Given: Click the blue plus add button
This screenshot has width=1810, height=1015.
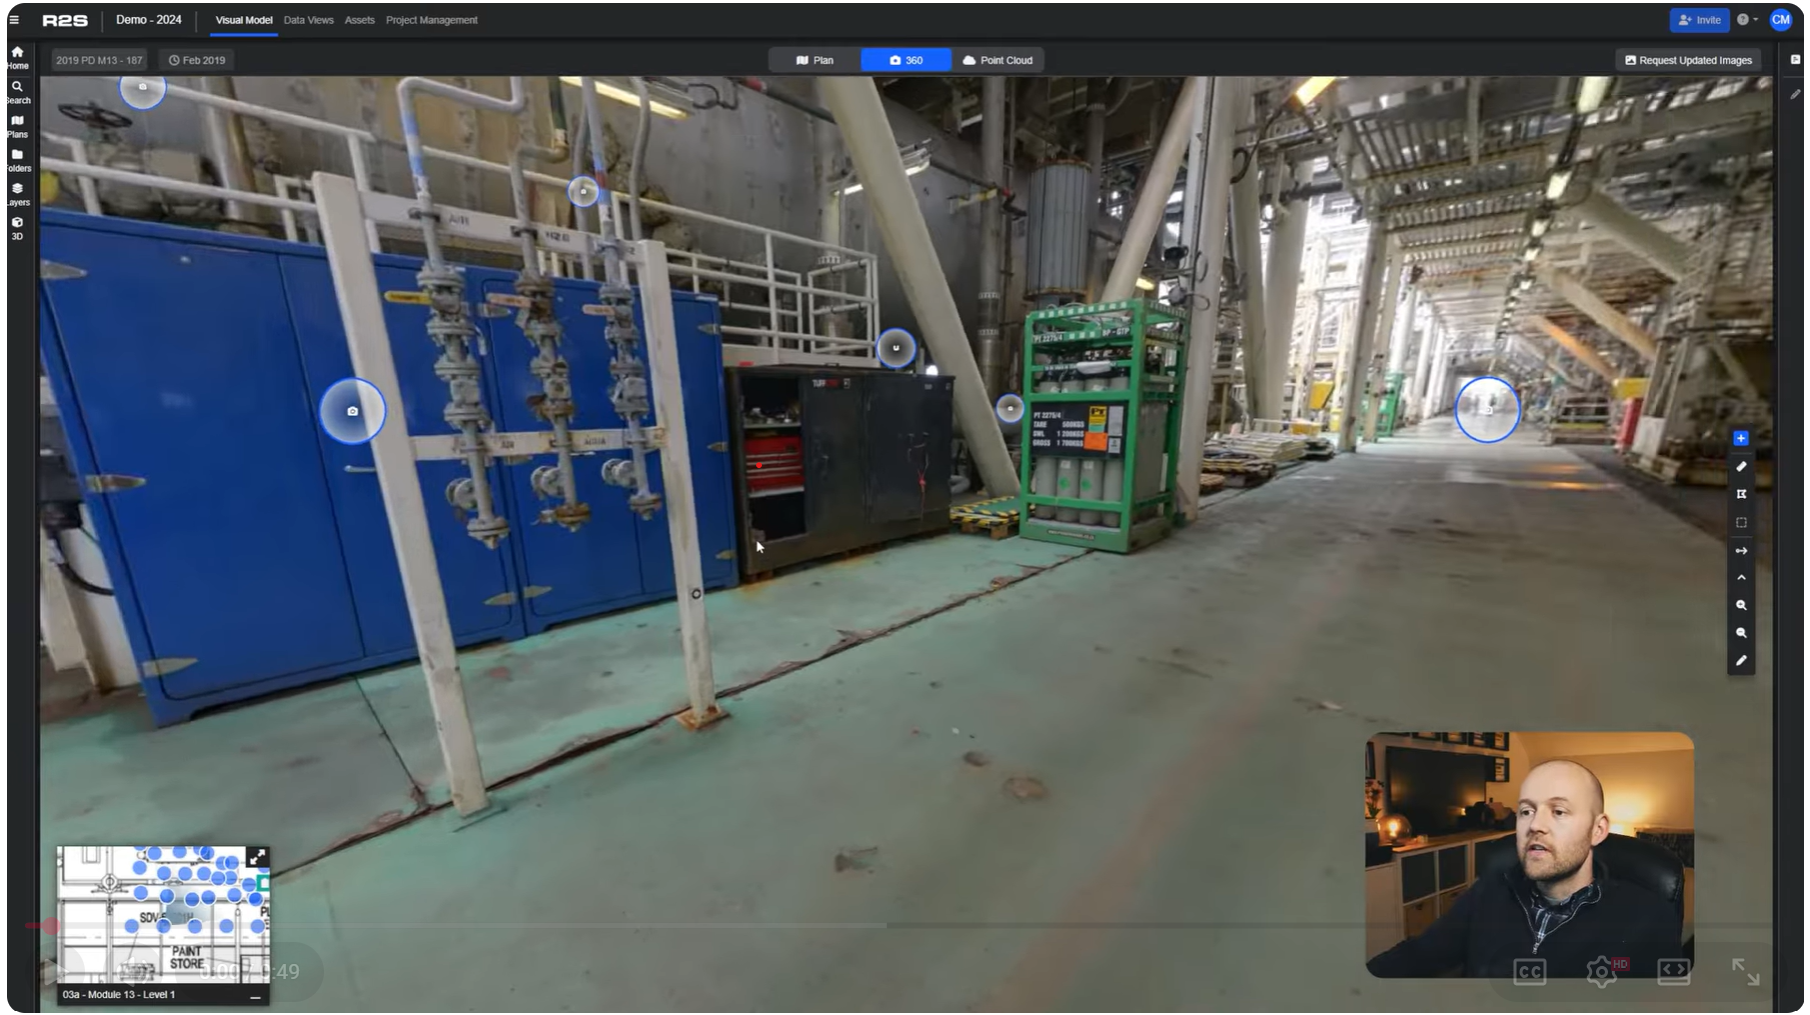Looking at the screenshot, I should tap(1741, 438).
